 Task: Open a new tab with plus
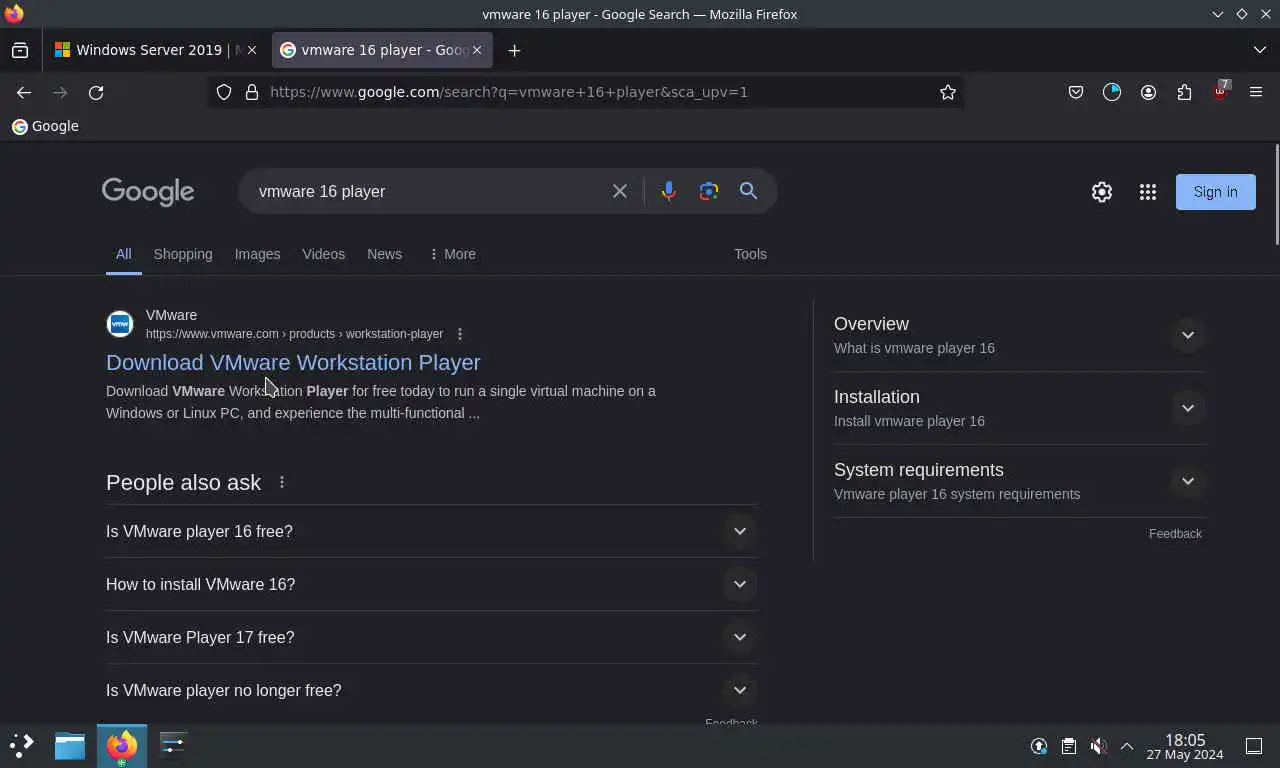514,50
